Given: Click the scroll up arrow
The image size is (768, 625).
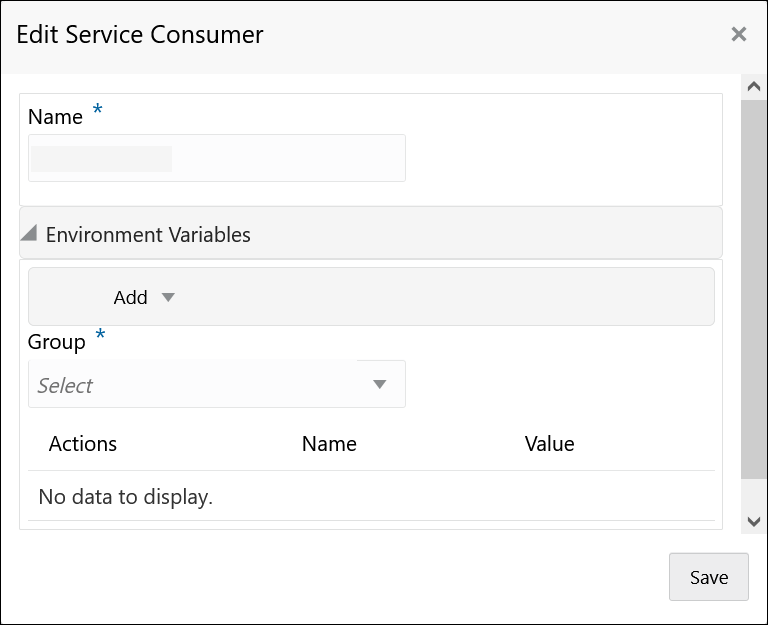Looking at the screenshot, I should pyautogui.click(x=754, y=87).
